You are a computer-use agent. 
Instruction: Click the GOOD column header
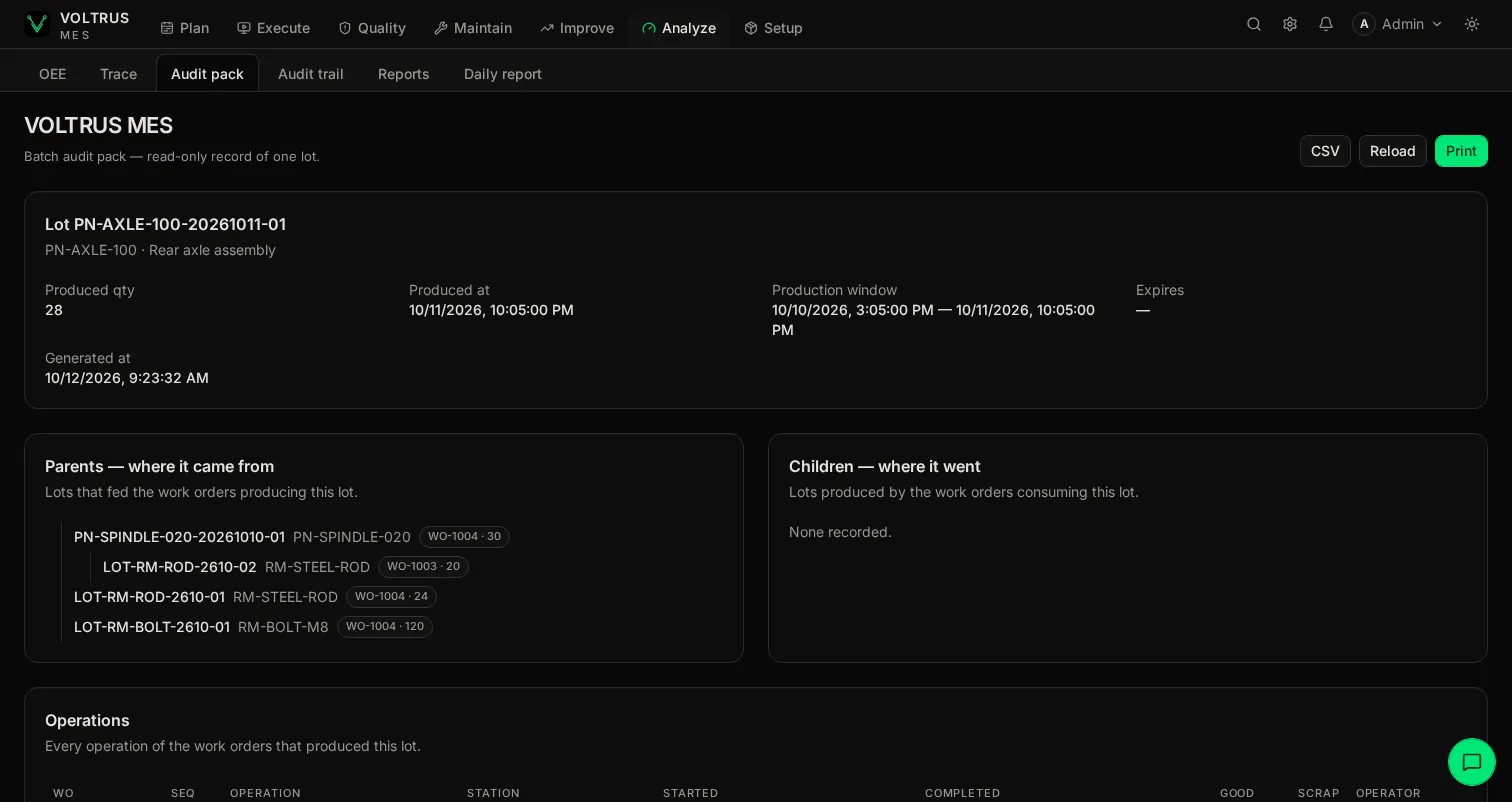point(1237,793)
